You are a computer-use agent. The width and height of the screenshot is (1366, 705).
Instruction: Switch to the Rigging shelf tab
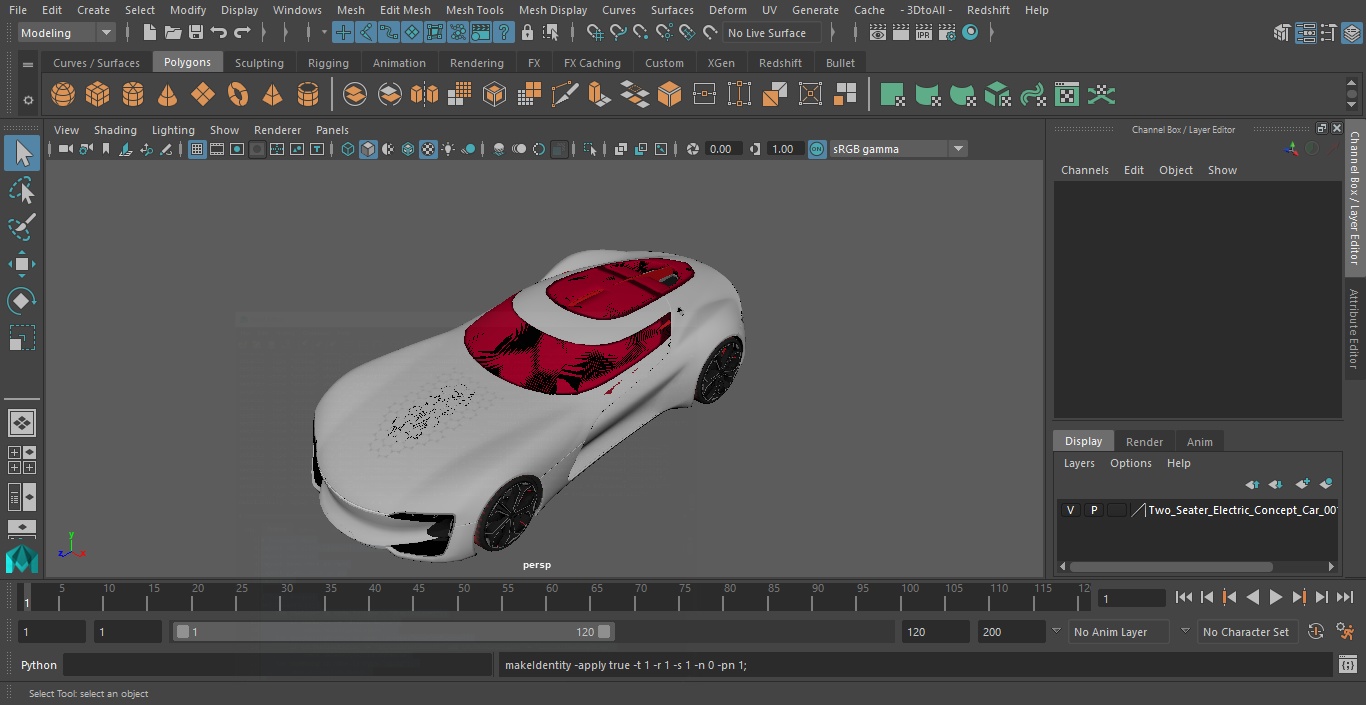coord(328,63)
